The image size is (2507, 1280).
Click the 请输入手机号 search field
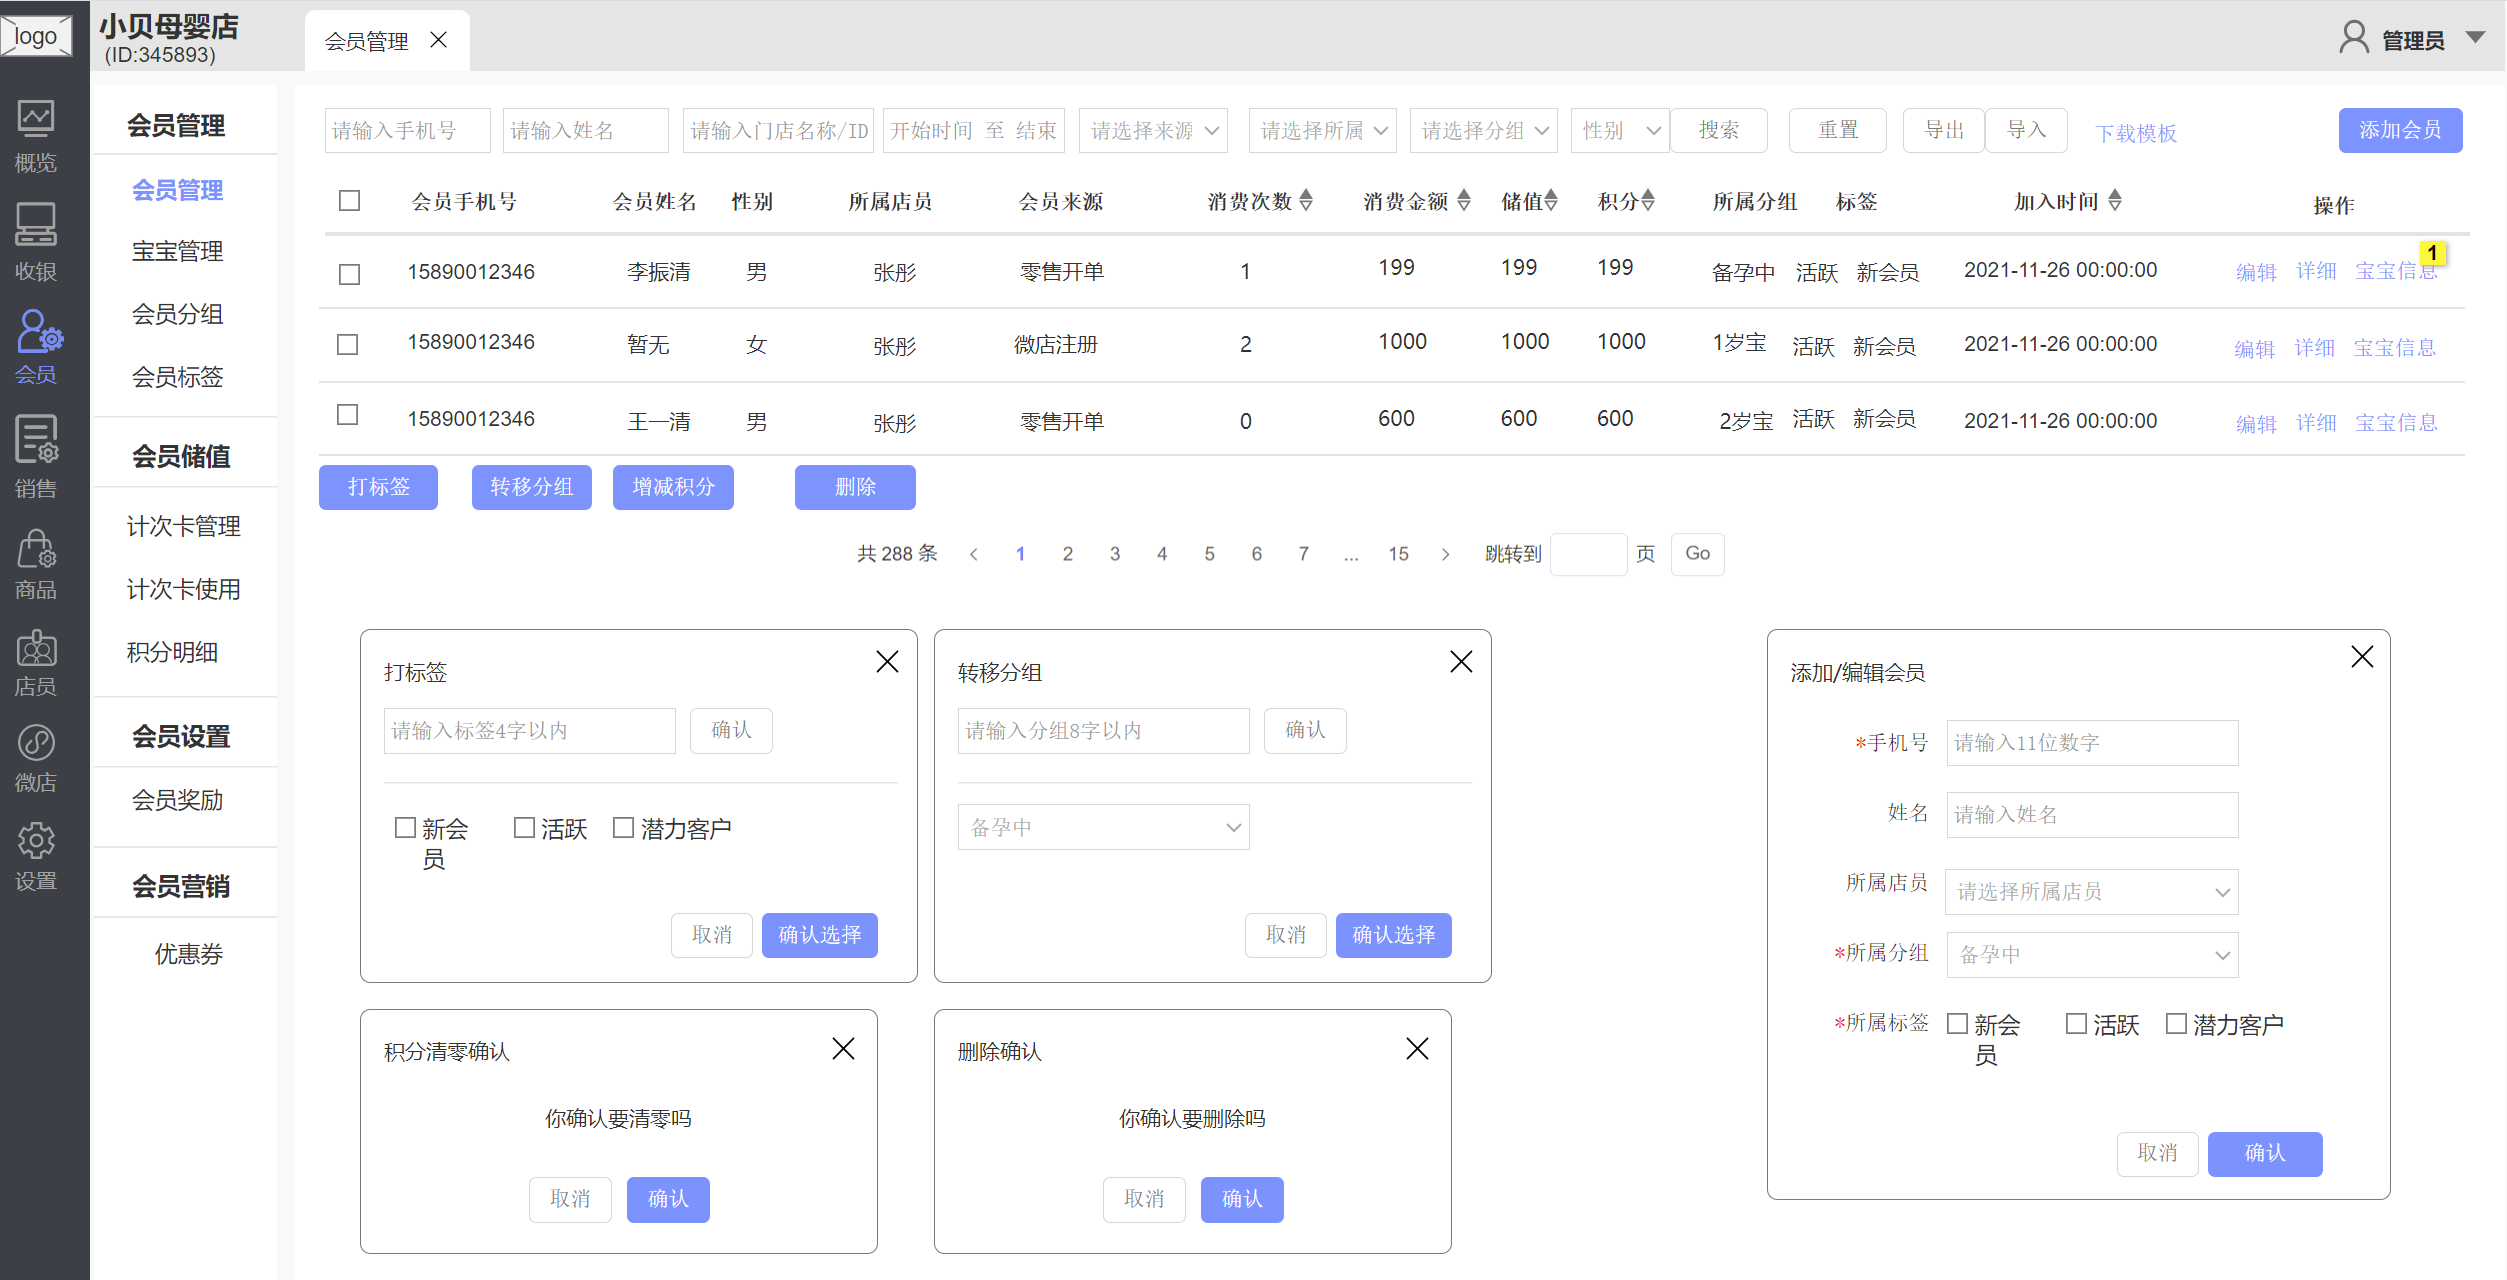pyautogui.click(x=408, y=131)
